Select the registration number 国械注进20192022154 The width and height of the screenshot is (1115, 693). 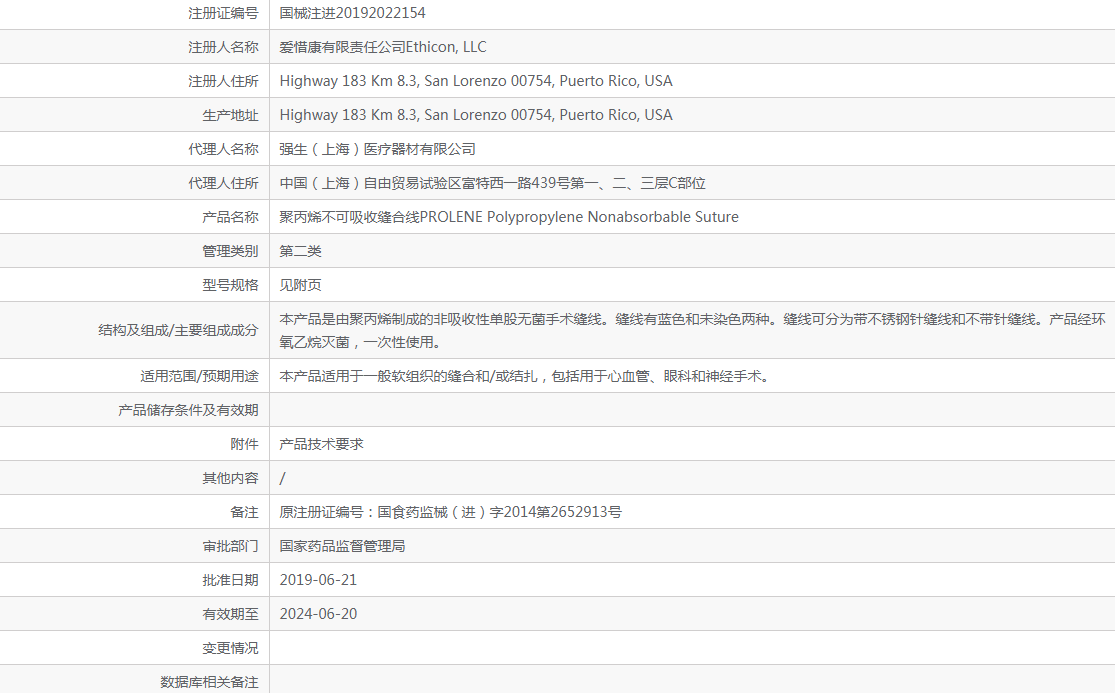click(x=353, y=13)
